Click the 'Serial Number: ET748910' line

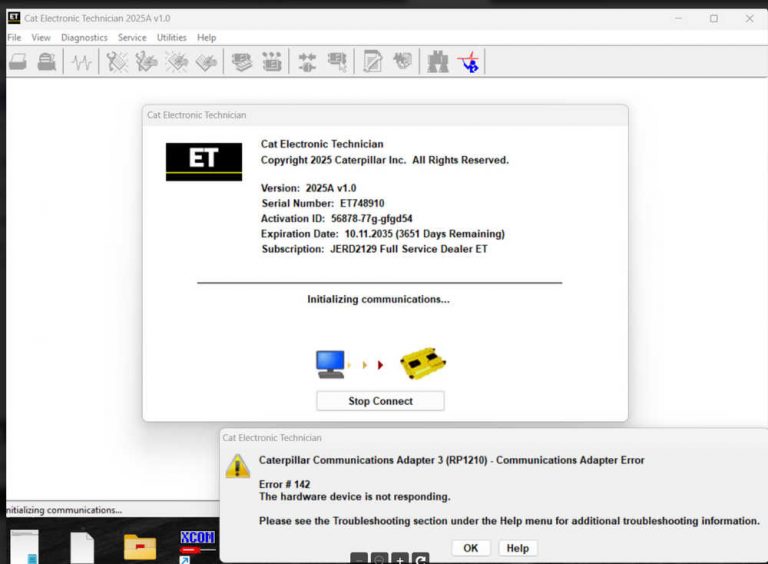323,203
